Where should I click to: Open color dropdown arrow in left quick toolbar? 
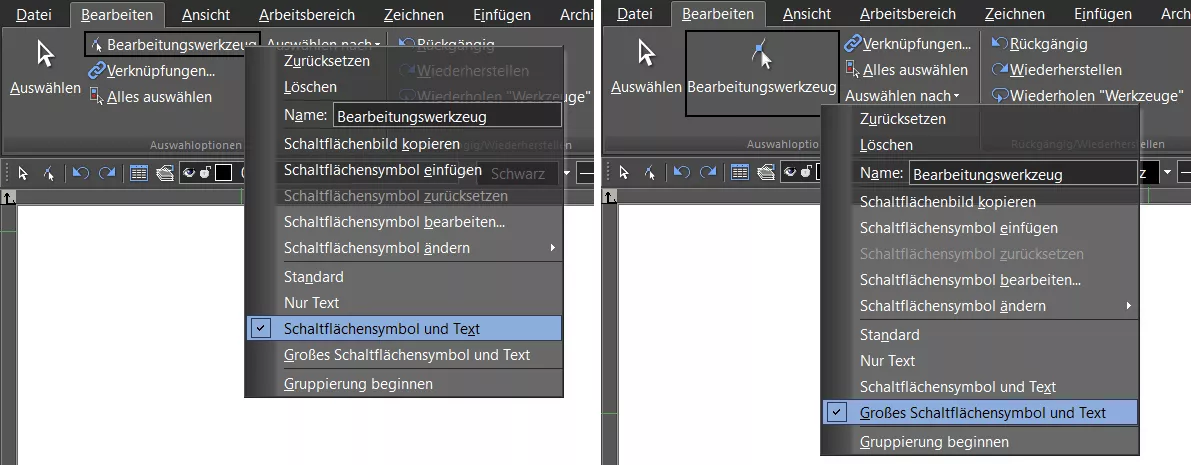pos(567,173)
